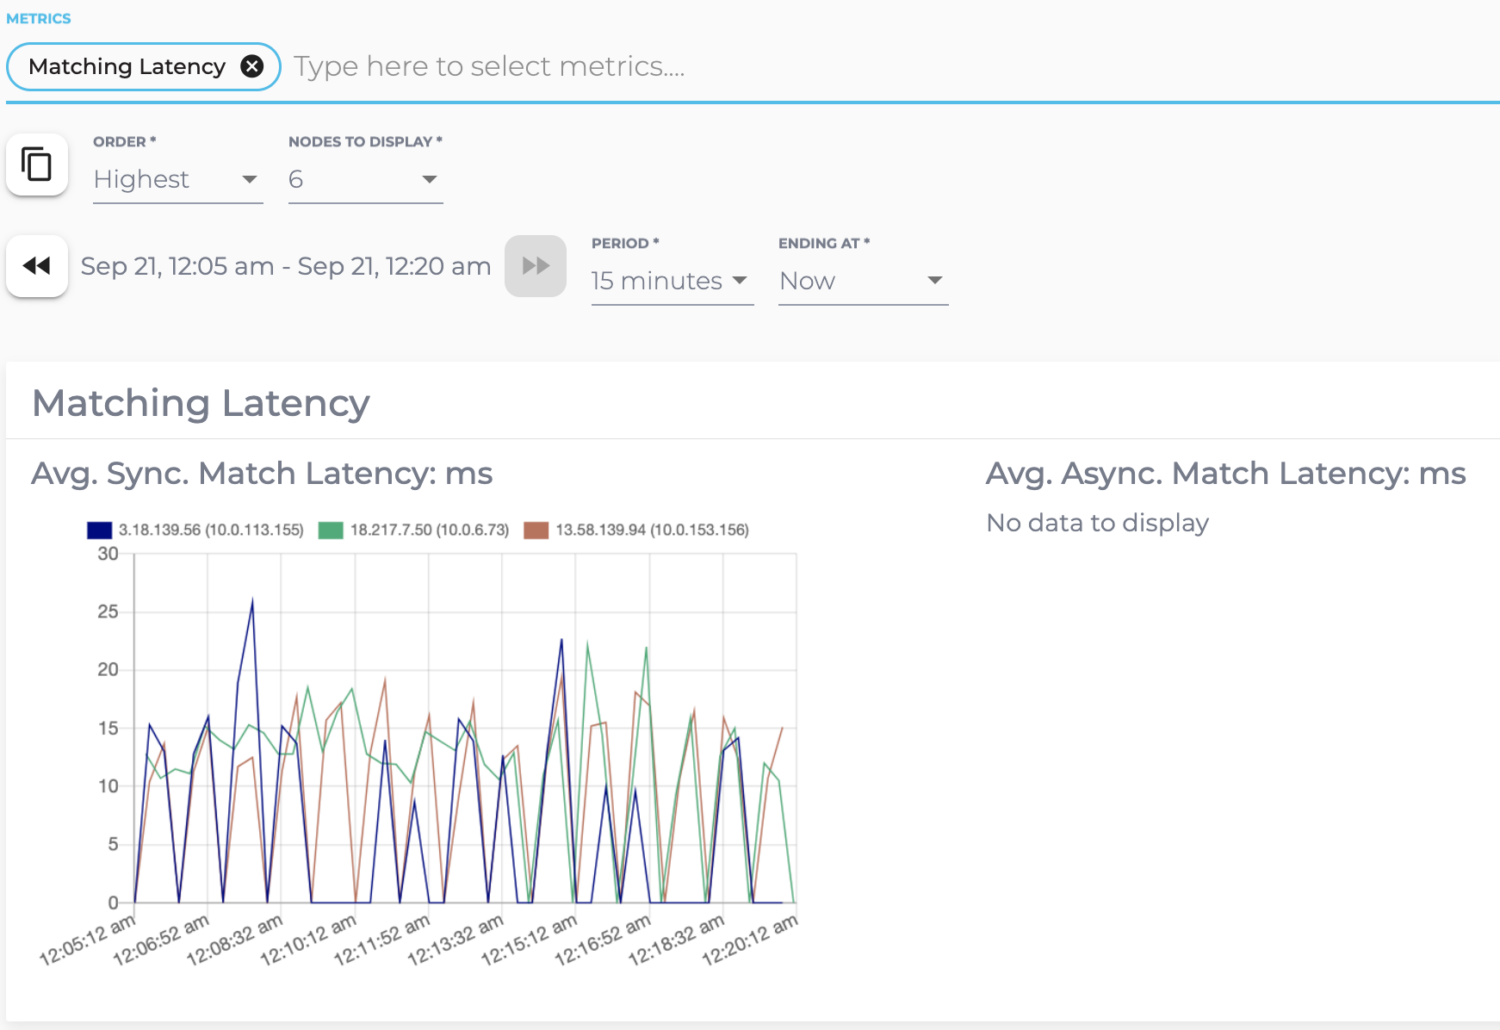
Task: Rewind to the previous time period
Action: click(37, 266)
